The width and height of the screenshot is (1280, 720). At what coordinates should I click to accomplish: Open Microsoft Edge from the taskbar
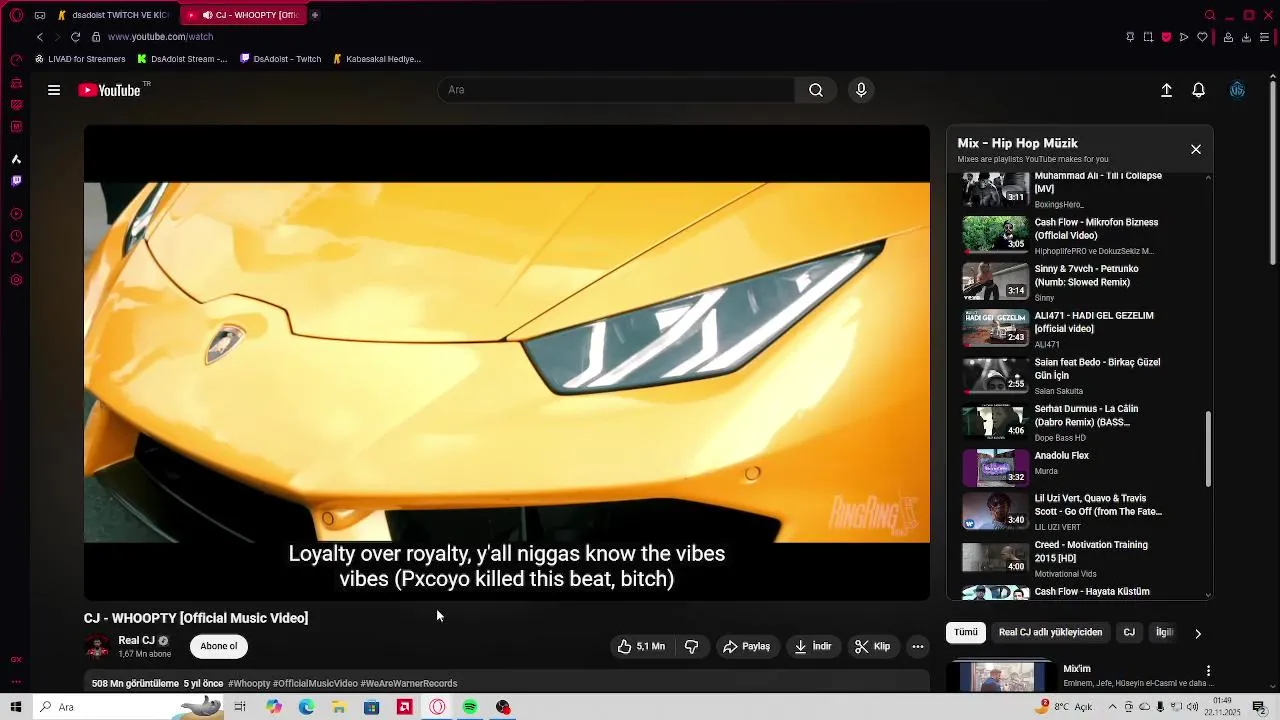click(x=306, y=707)
